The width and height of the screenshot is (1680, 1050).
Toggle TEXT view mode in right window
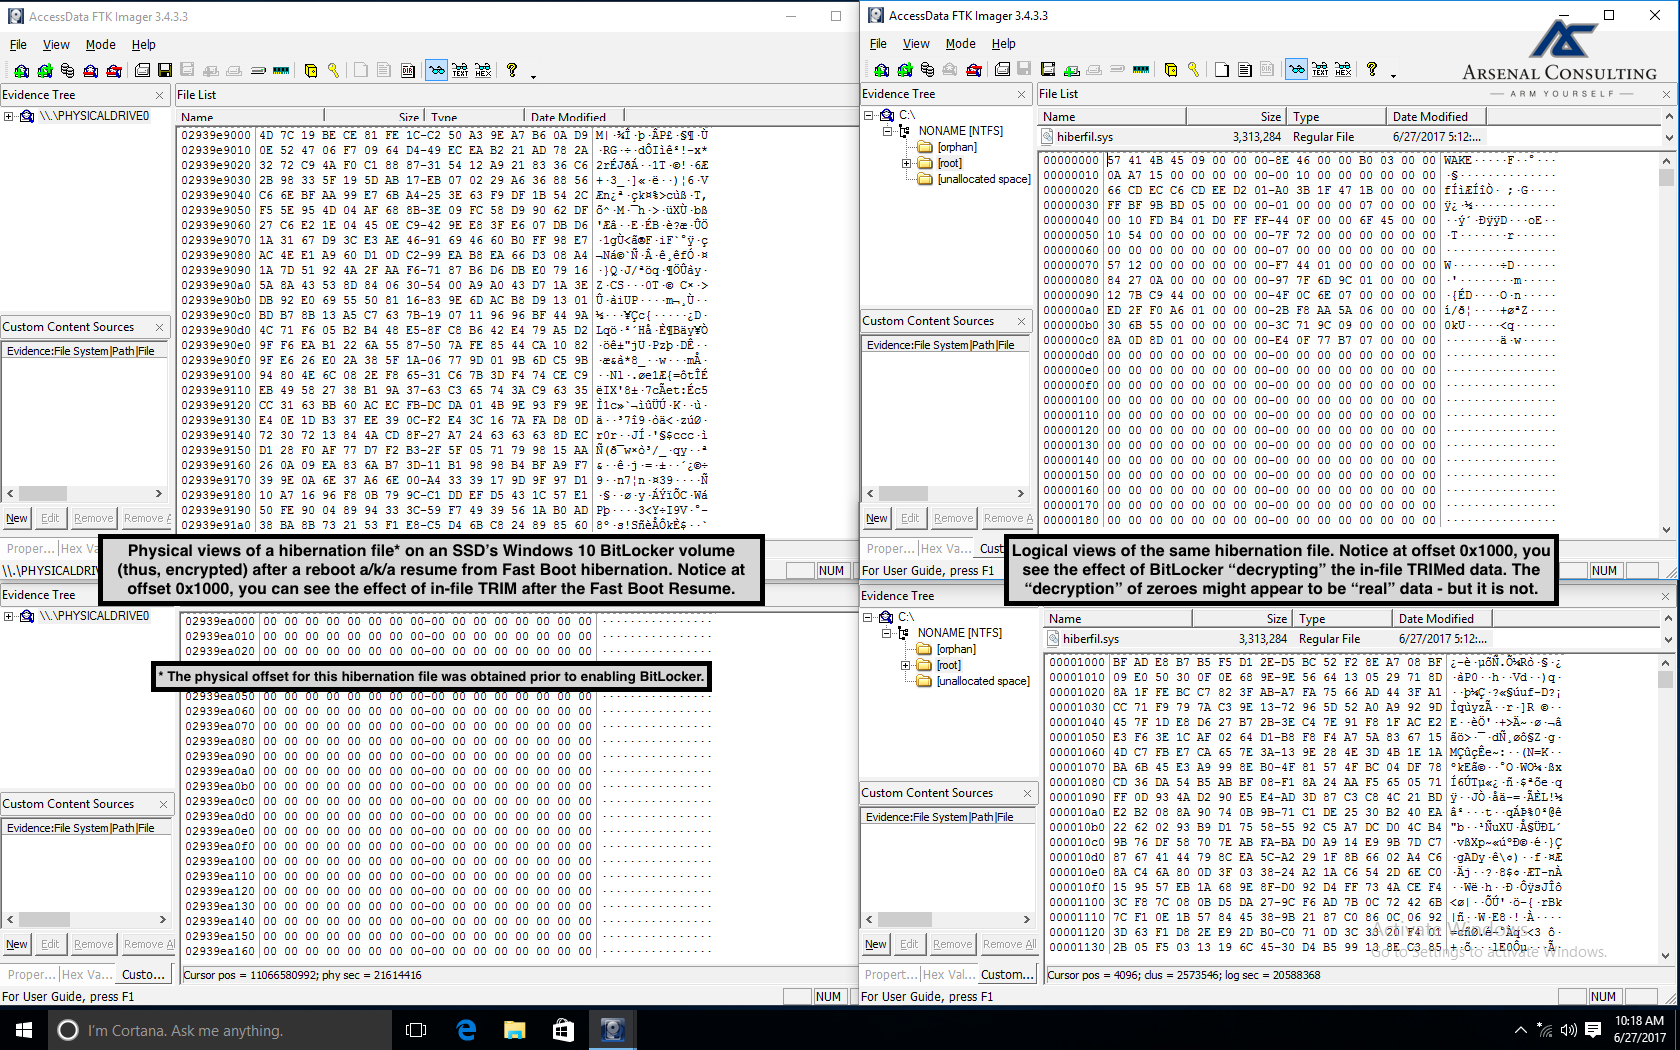(x=1320, y=69)
